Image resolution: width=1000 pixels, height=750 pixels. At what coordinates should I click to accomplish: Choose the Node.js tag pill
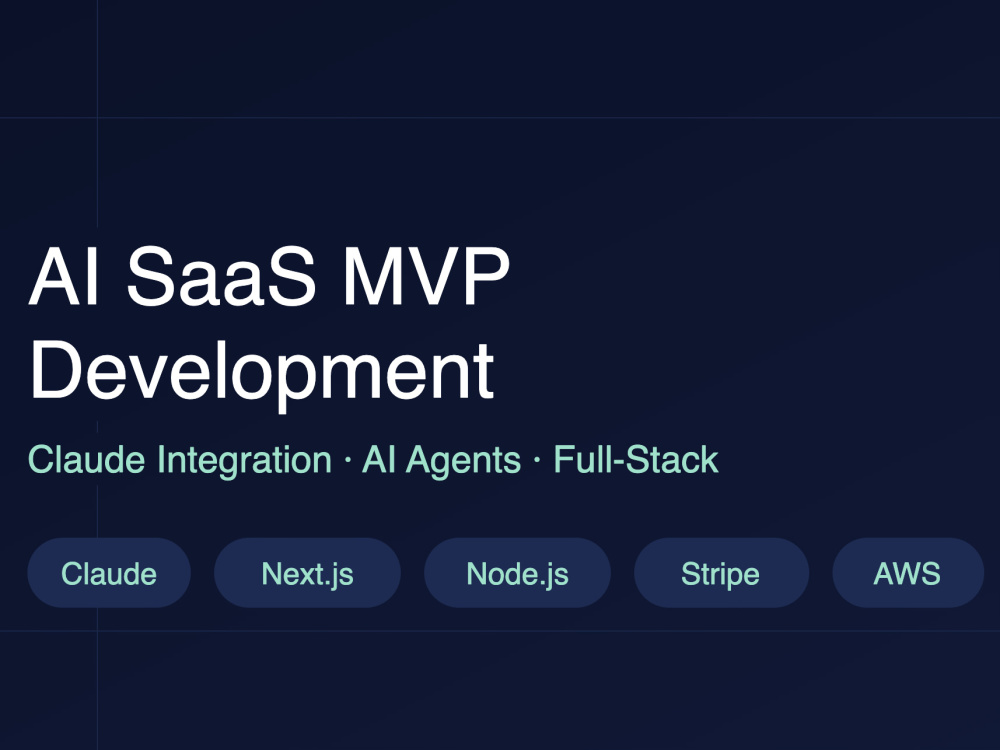517,573
